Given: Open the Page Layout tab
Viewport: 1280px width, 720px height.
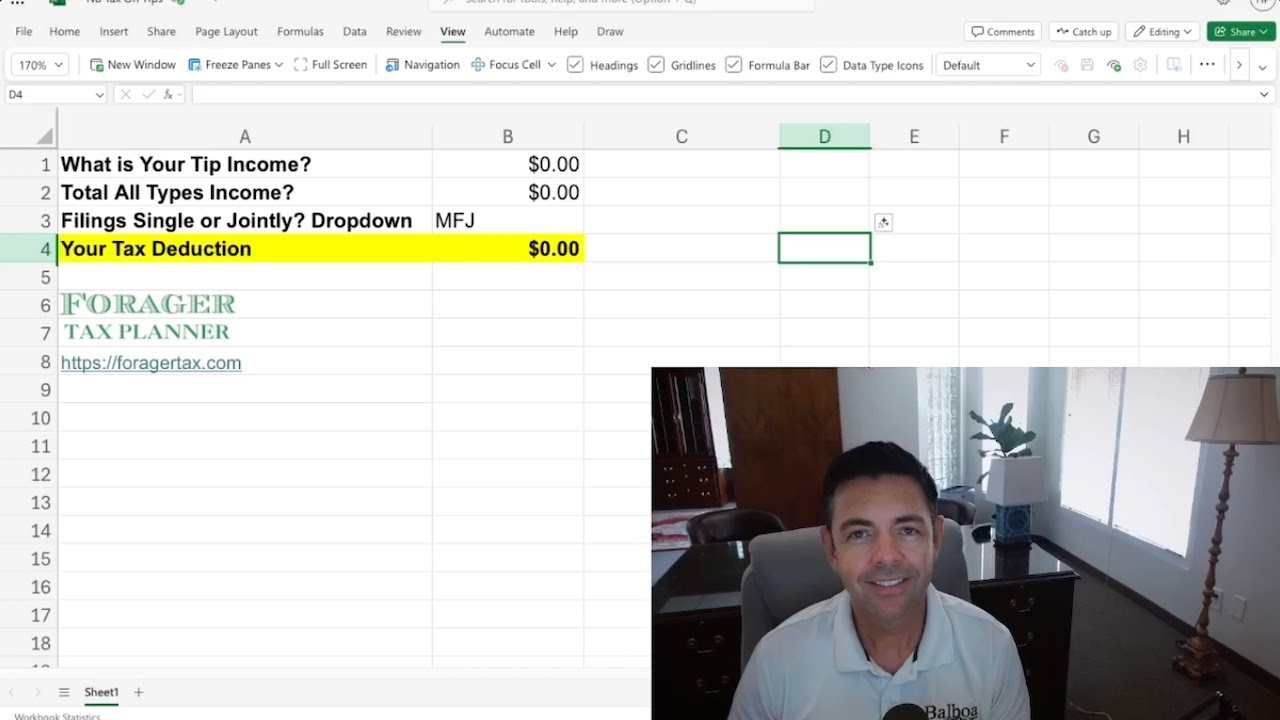Looking at the screenshot, I should 226,32.
